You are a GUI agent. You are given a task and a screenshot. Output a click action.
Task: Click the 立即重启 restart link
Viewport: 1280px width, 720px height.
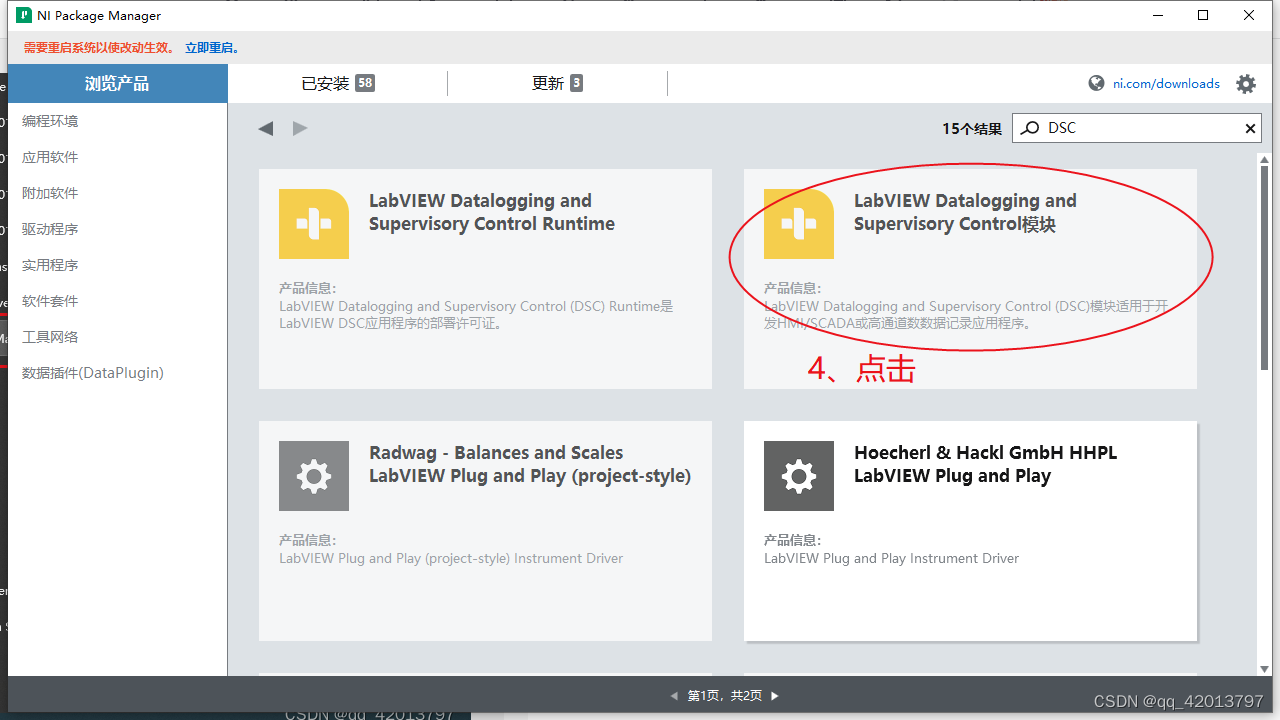coord(212,47)
